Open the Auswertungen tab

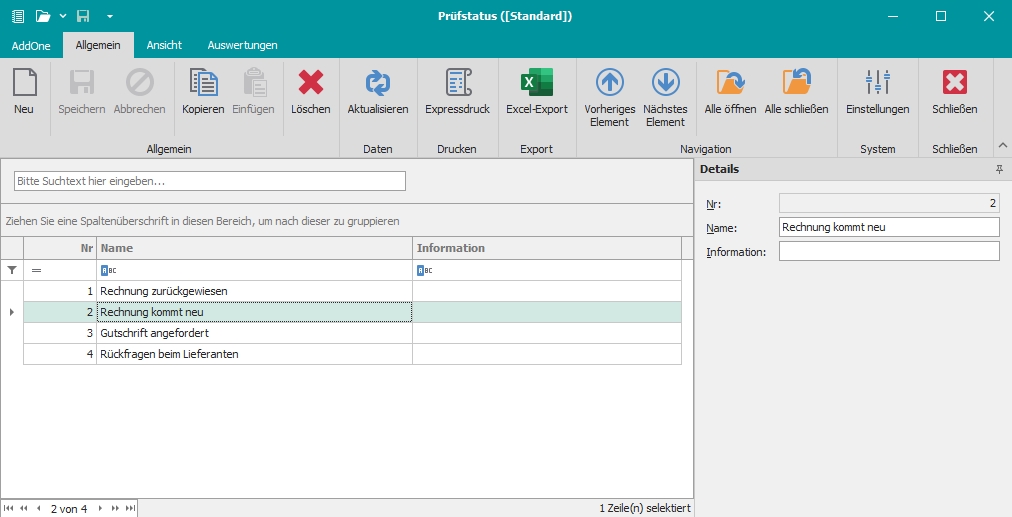(x=242, y=45)
